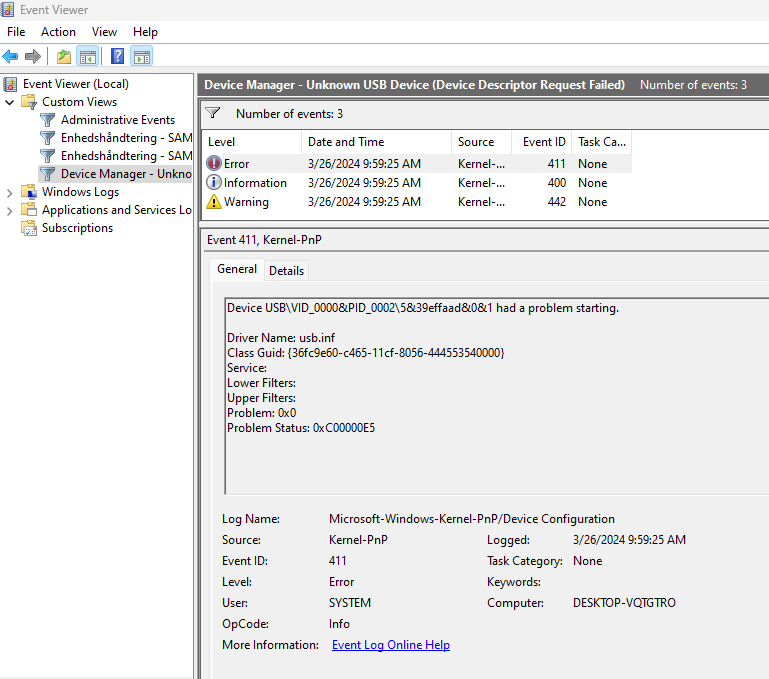Open the Help menu

[145, 32]
